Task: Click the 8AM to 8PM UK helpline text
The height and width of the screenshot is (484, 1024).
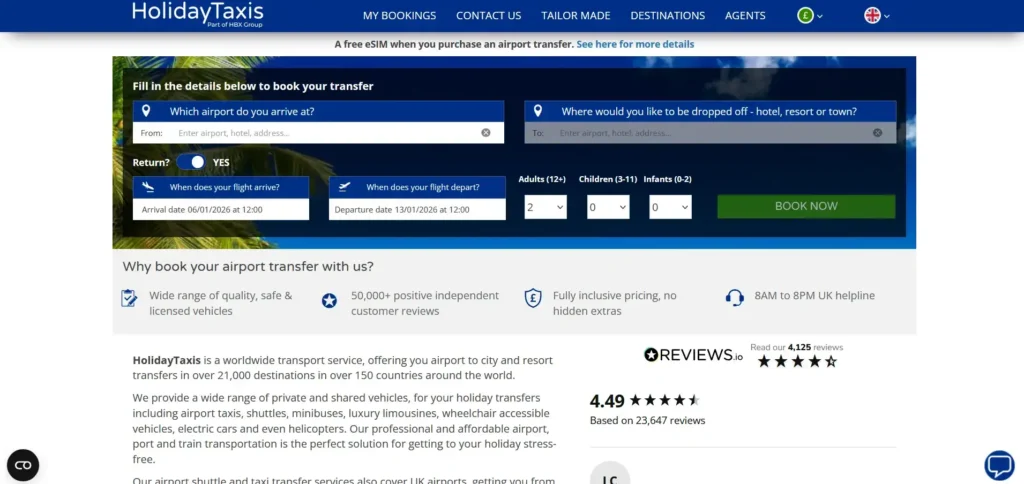Action: 814,295
